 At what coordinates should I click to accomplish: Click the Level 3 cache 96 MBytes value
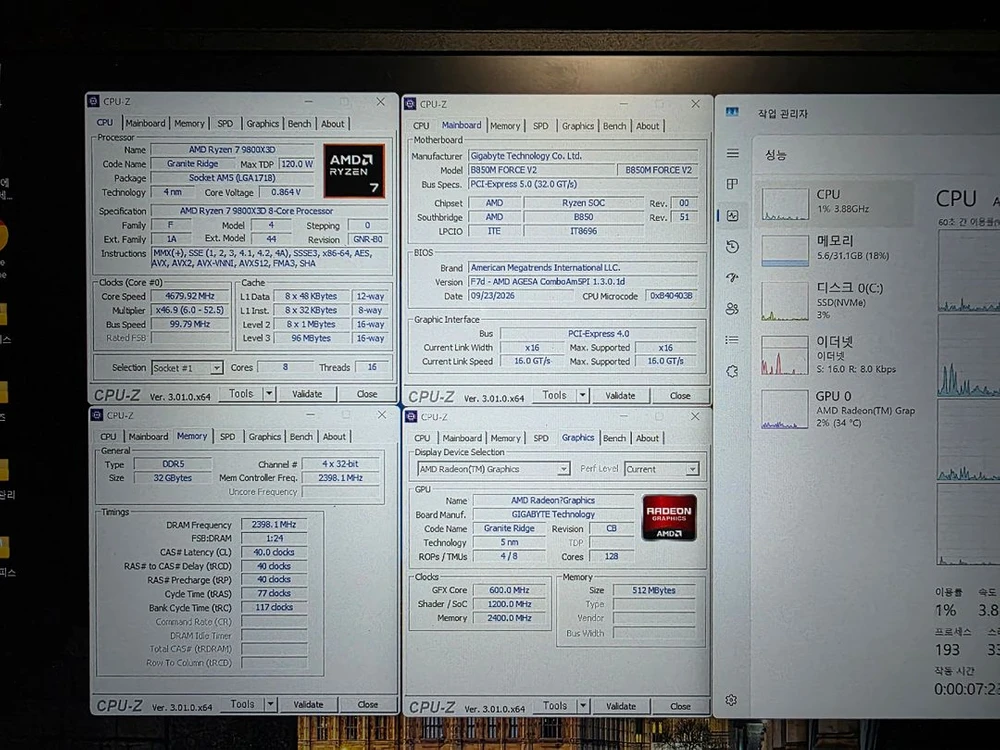[311, 338]
